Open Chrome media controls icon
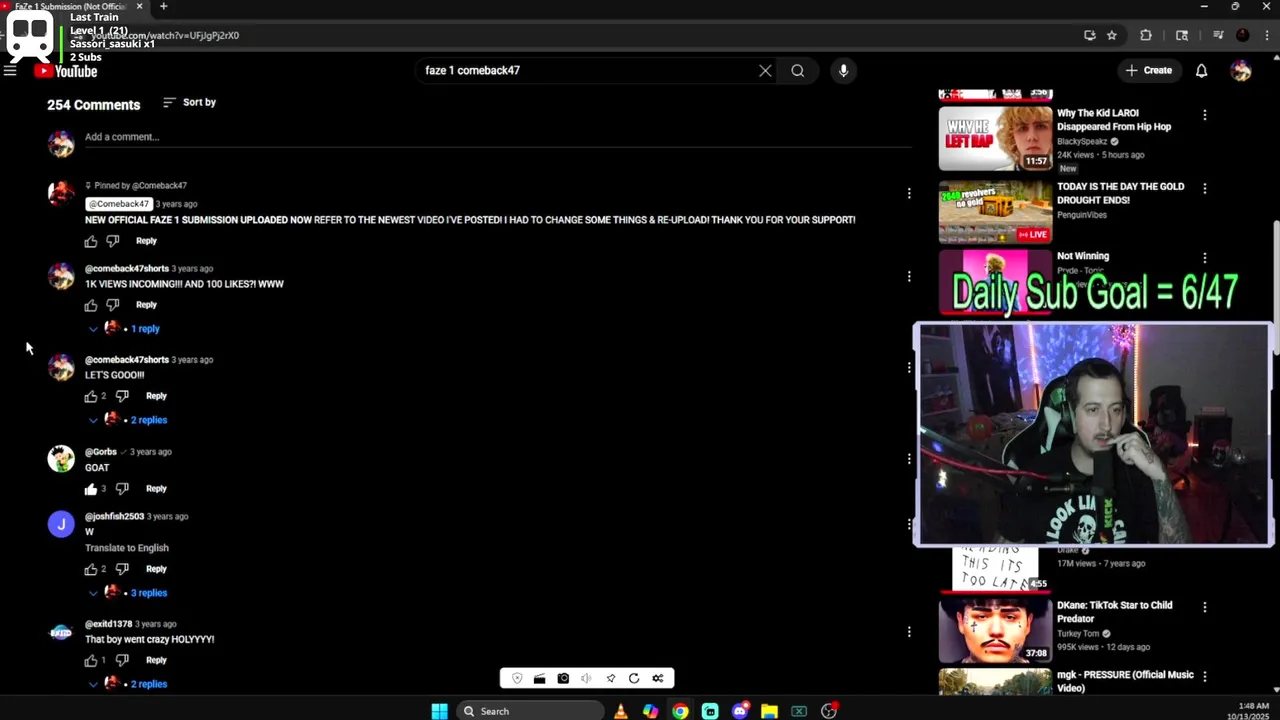This screenshot has height=720, width=1280. coord(1218,35)
